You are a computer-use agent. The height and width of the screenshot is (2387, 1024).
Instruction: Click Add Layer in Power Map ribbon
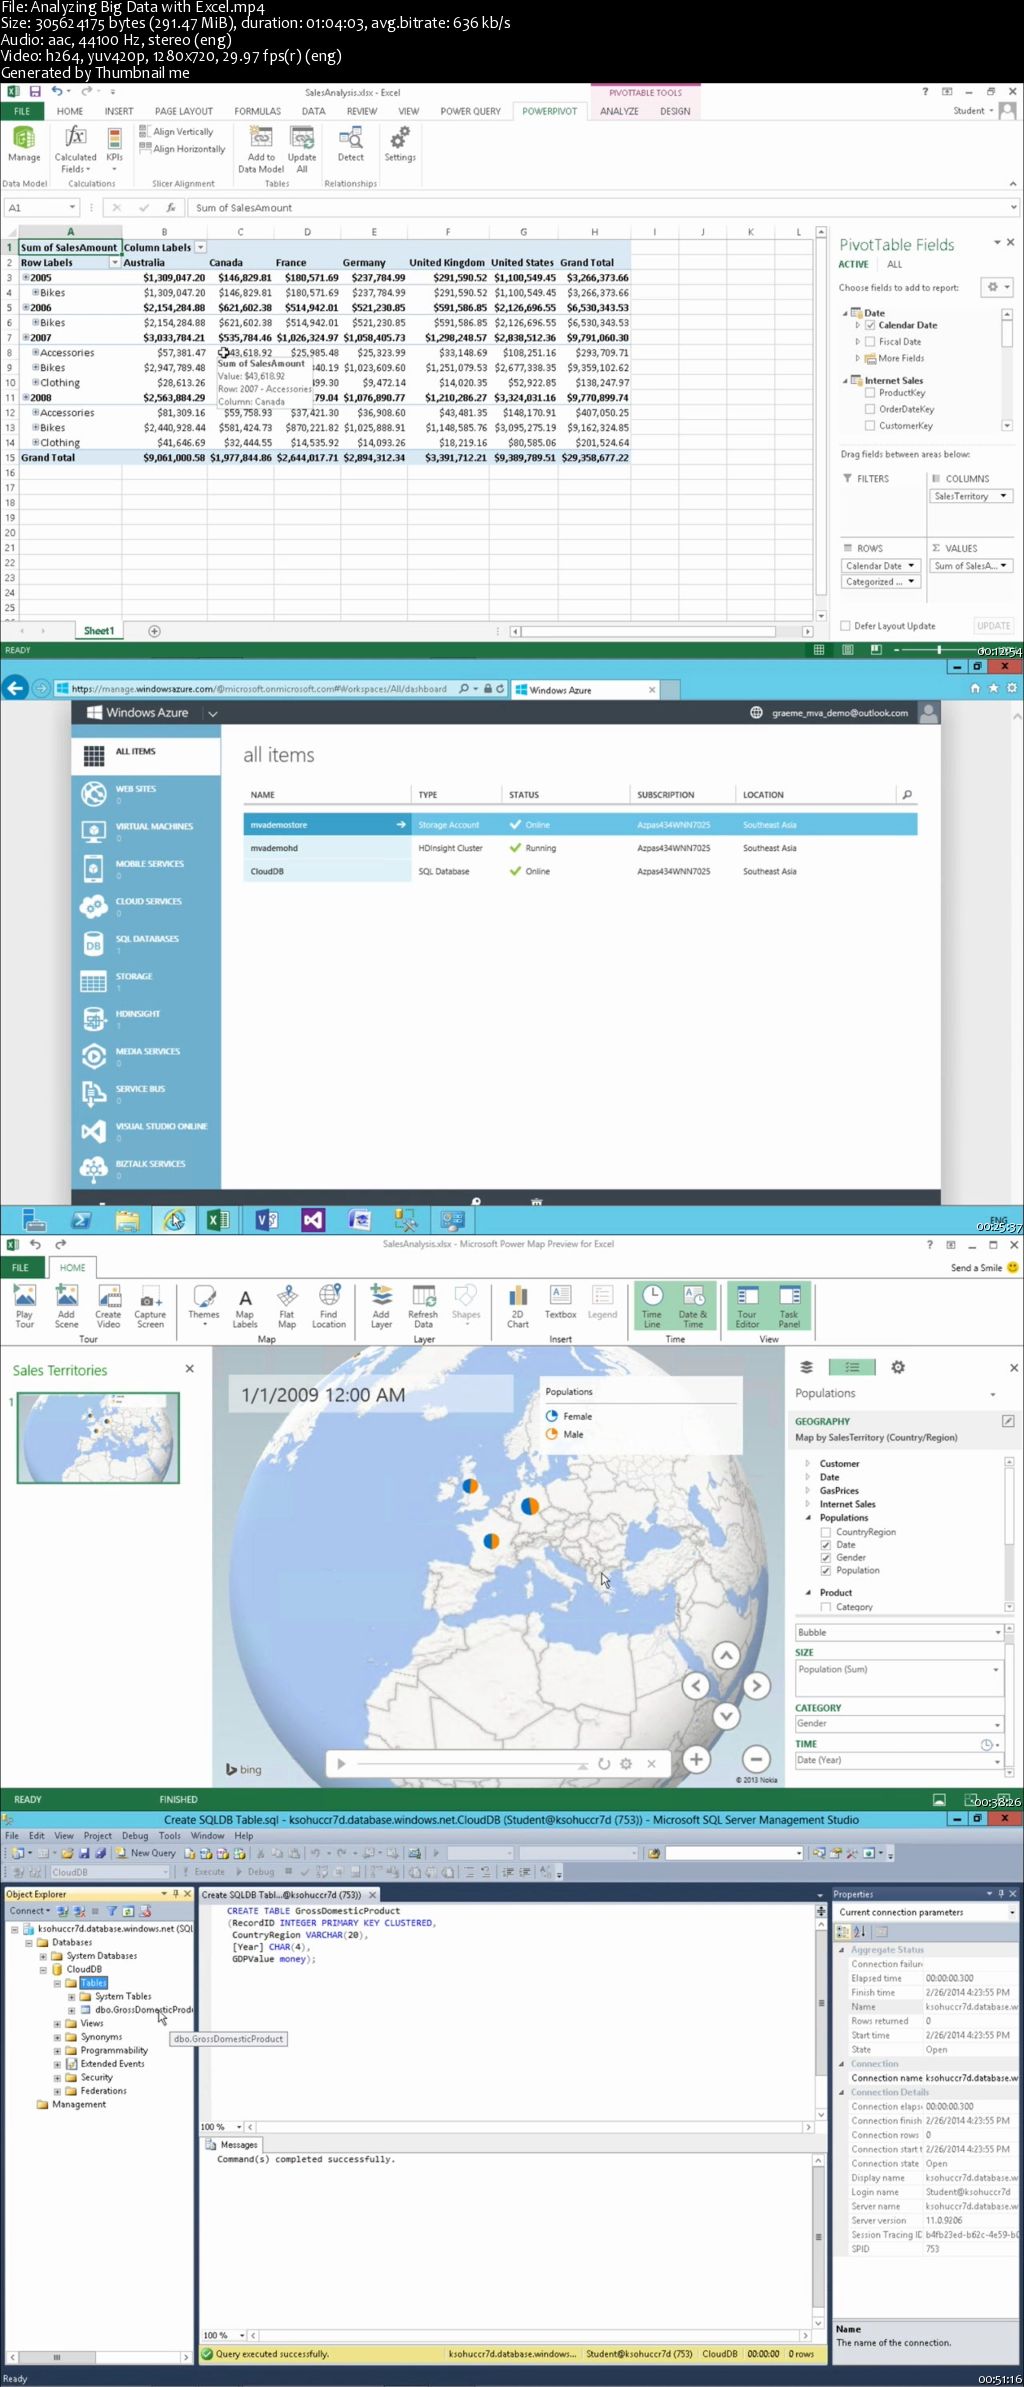click(381, 1306)
